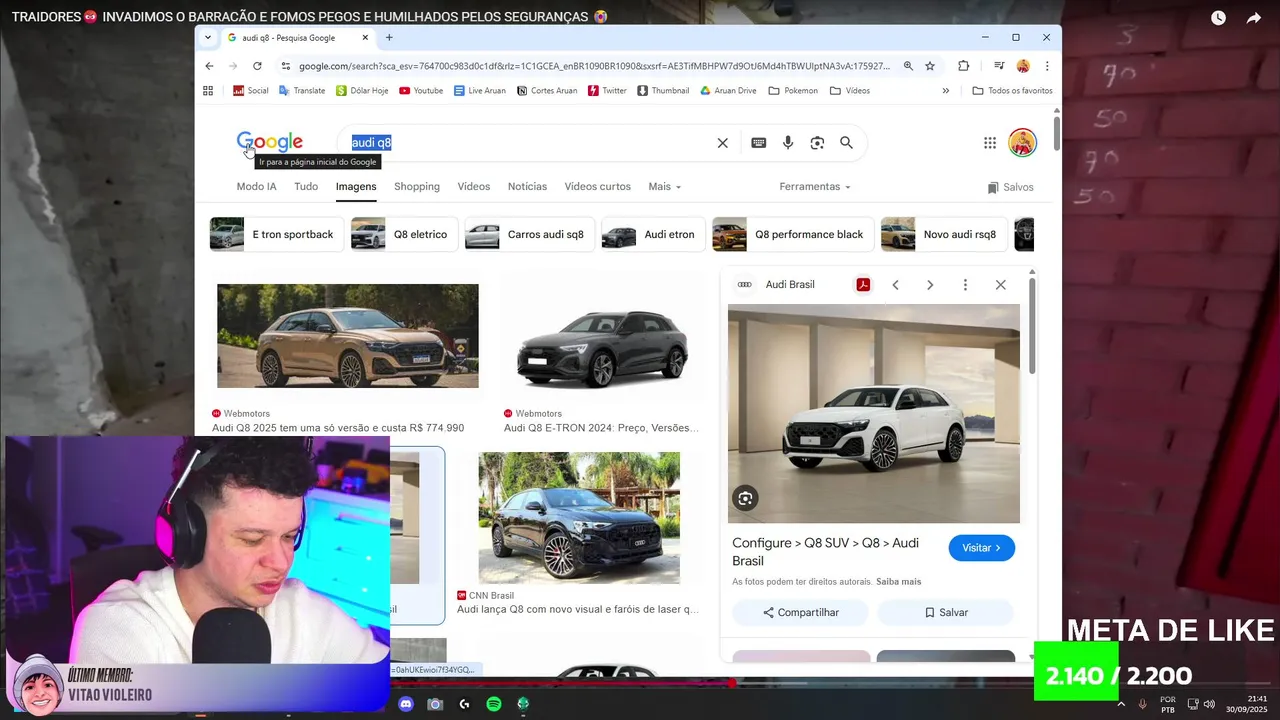This screenshot has height=720, width=1280.
Task: Select the 'Audi etron' suggestion chip
Action: click(x=653, y=234)
